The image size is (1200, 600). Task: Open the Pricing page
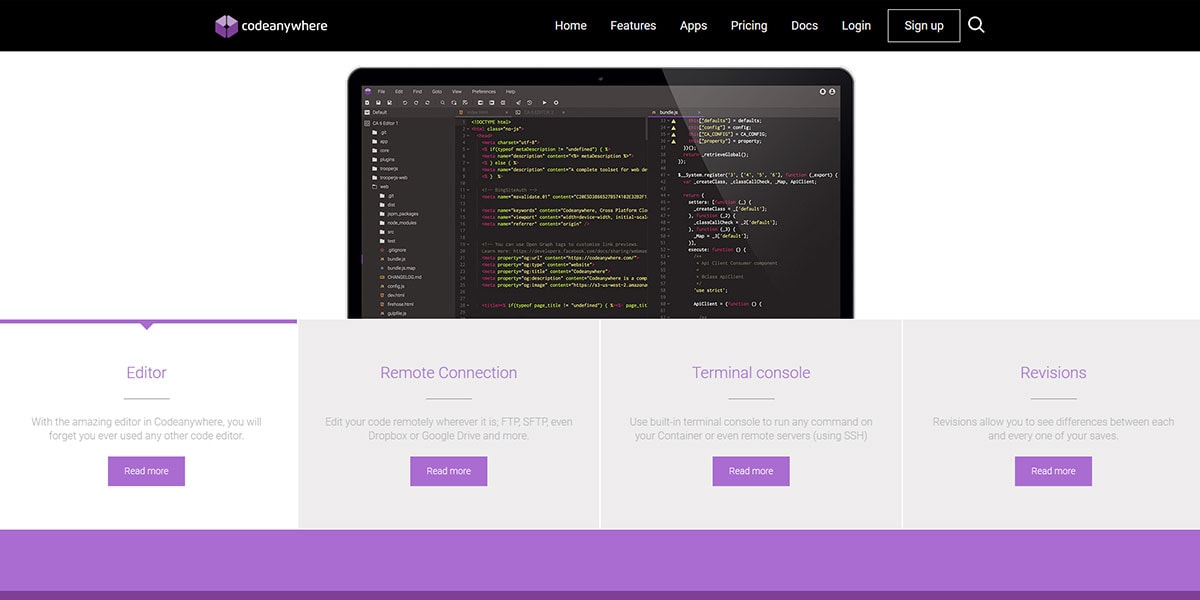pyautogui.click(x=749, y=26)
